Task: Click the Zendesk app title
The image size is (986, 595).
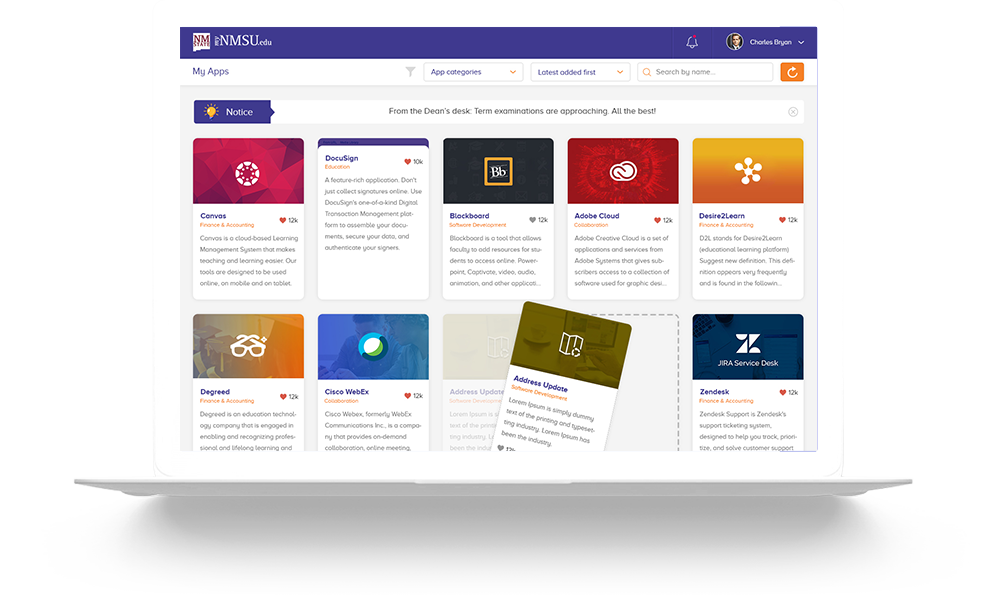Action: pyautogui.click(x=714, y=392)
